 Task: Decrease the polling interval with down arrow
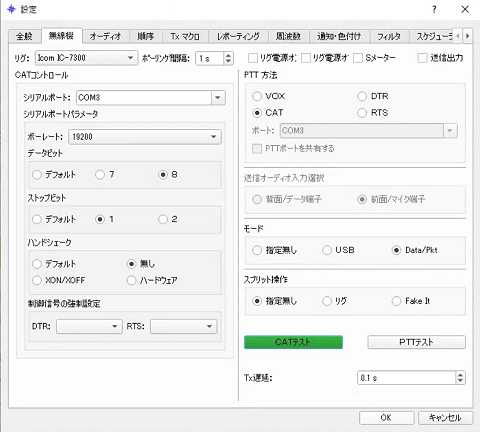[228, 61]
